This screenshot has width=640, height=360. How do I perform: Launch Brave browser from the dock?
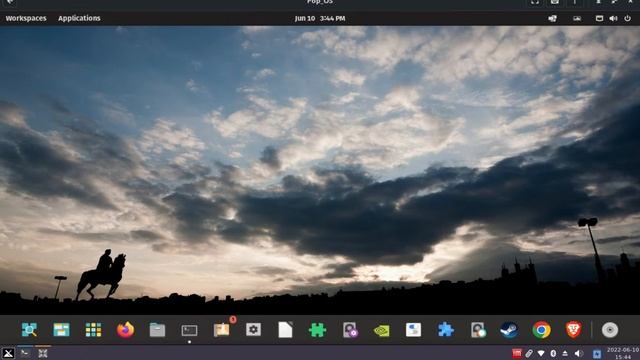pos(573,330)
